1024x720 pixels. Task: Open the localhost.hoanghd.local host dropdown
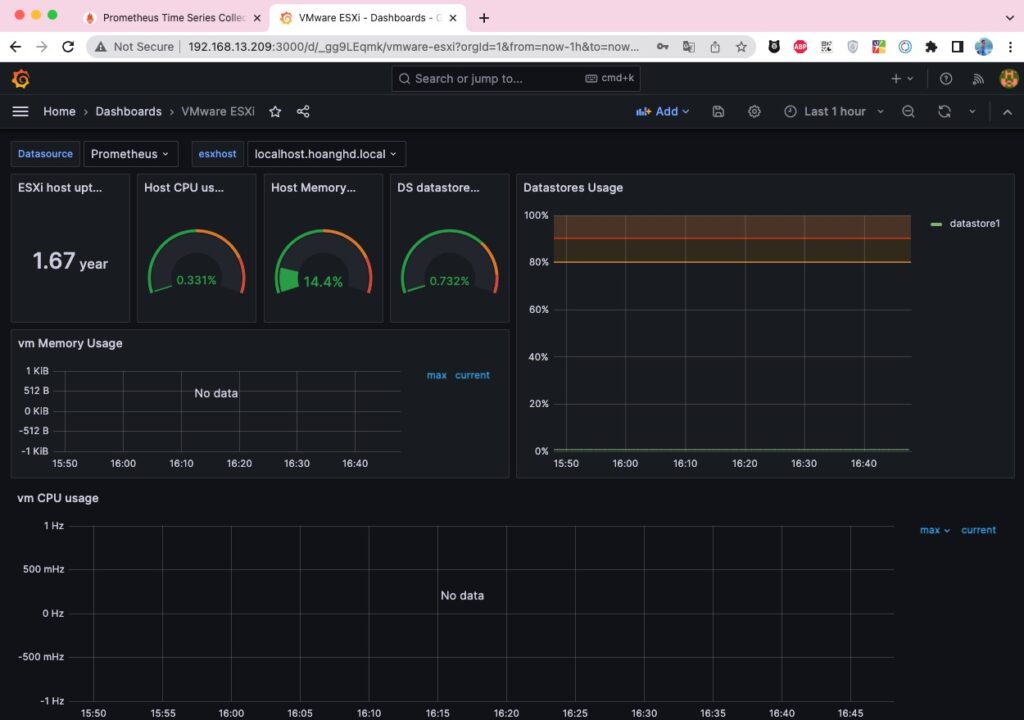[x=326, y=154]
